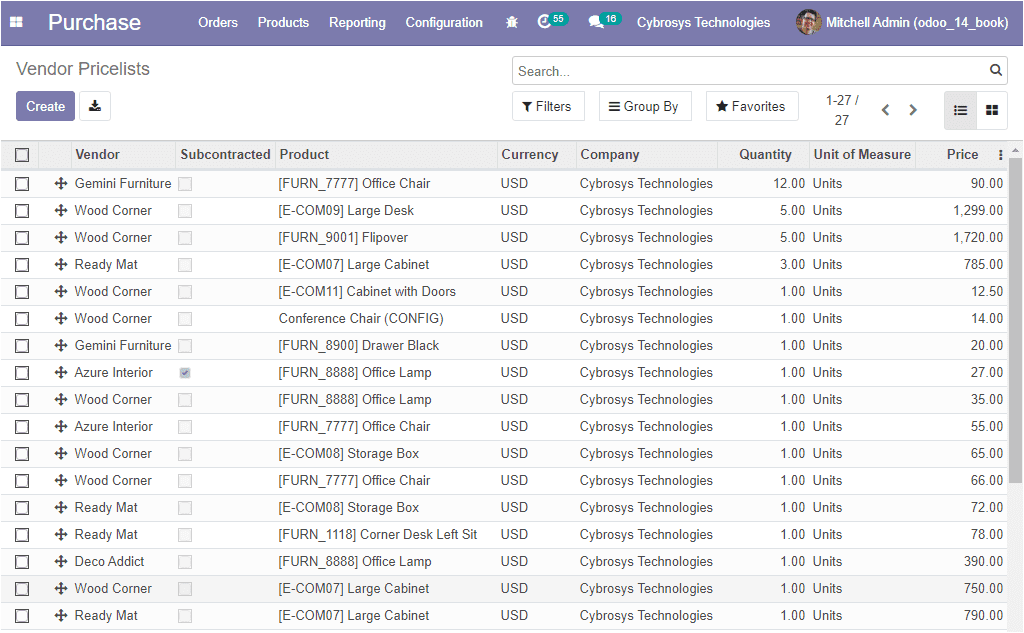Click the drag handle on the 27.00 price row

pos(61,372)
